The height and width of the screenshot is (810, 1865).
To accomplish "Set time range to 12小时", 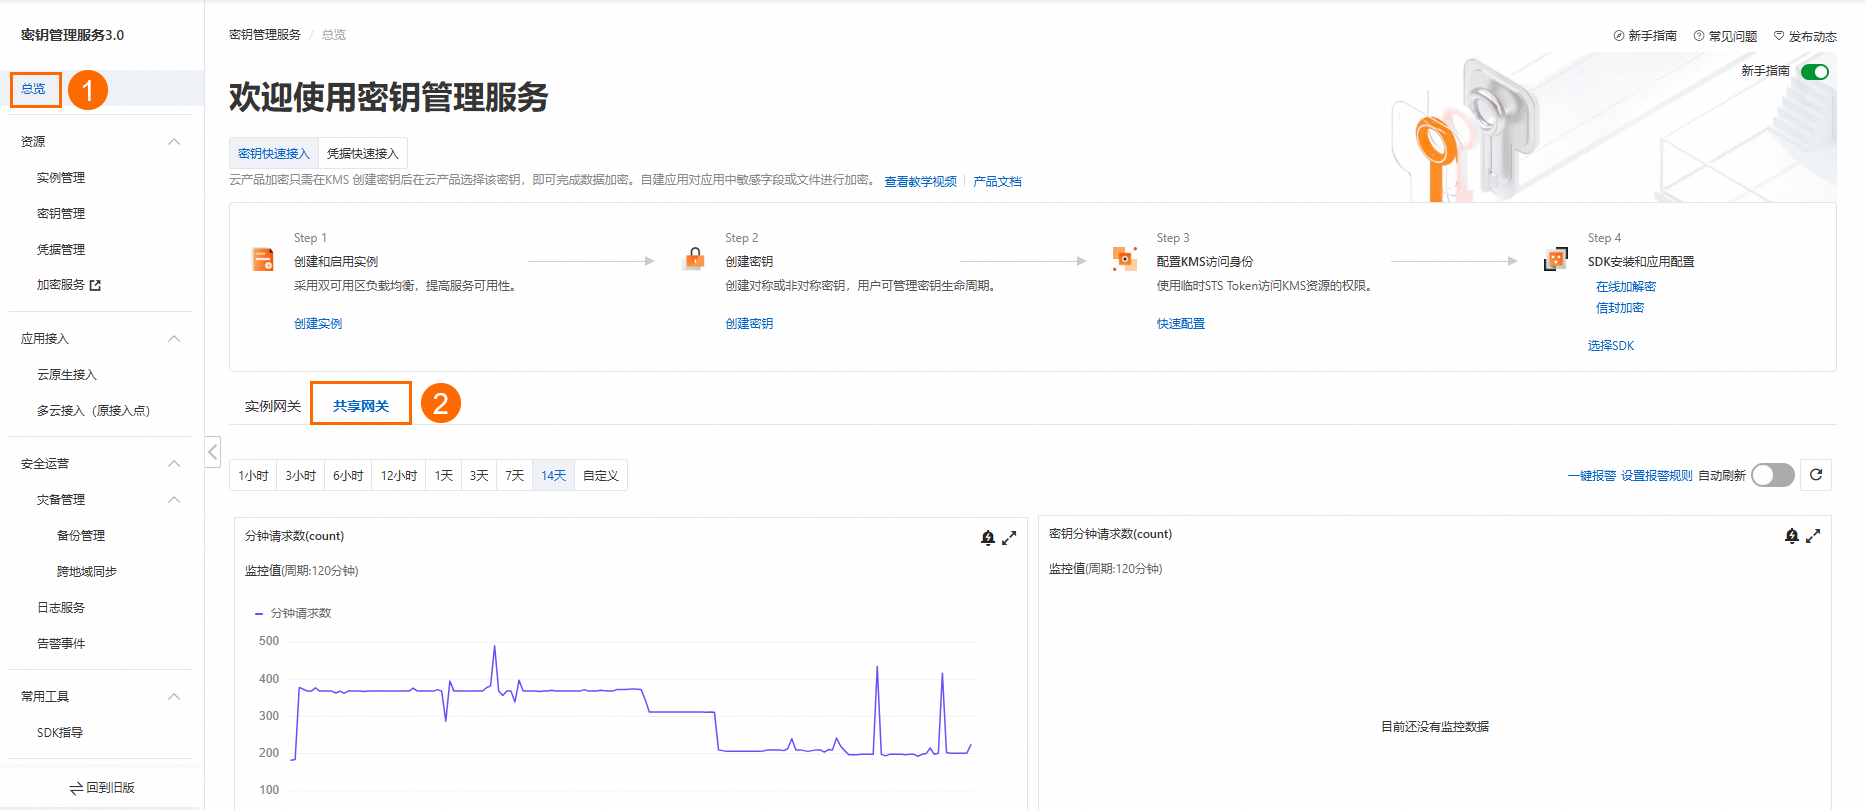I will tap(399, 475).
